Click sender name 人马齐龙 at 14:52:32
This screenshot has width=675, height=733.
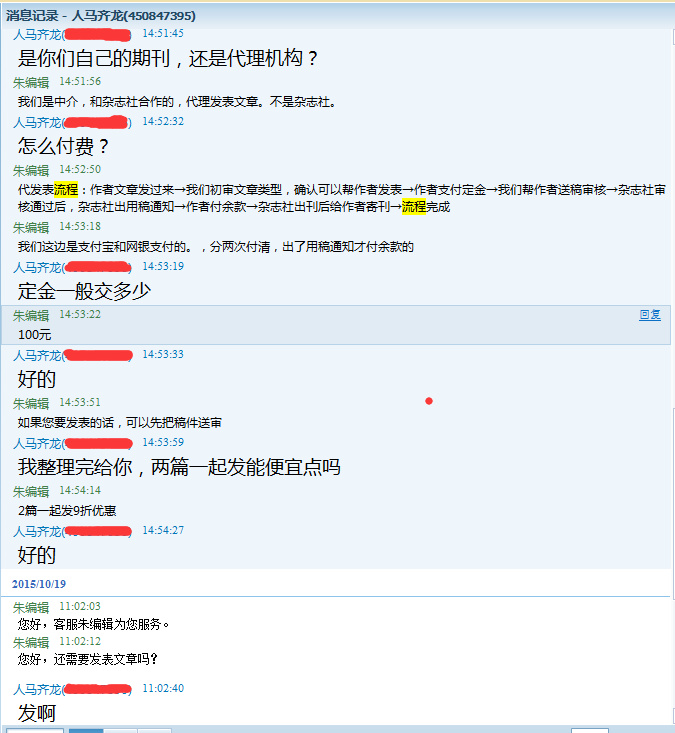click(37, 122)
